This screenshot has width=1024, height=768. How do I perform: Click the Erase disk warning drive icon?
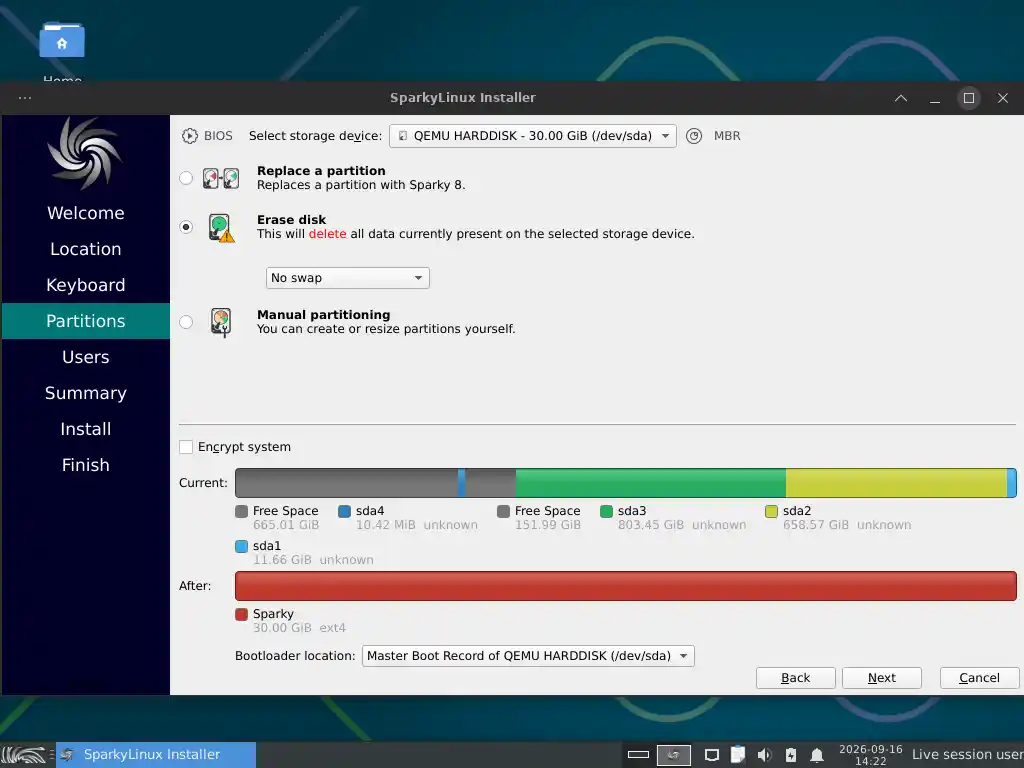[221, 228]
